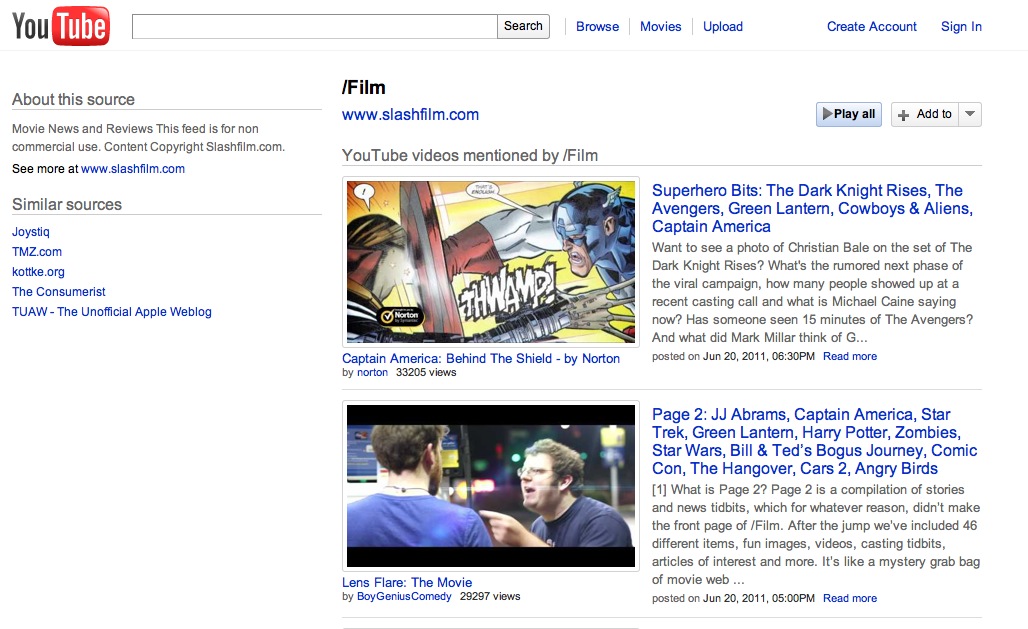Select the date 'Jun 20, 2011, 06:30PM'

(759, 356)
